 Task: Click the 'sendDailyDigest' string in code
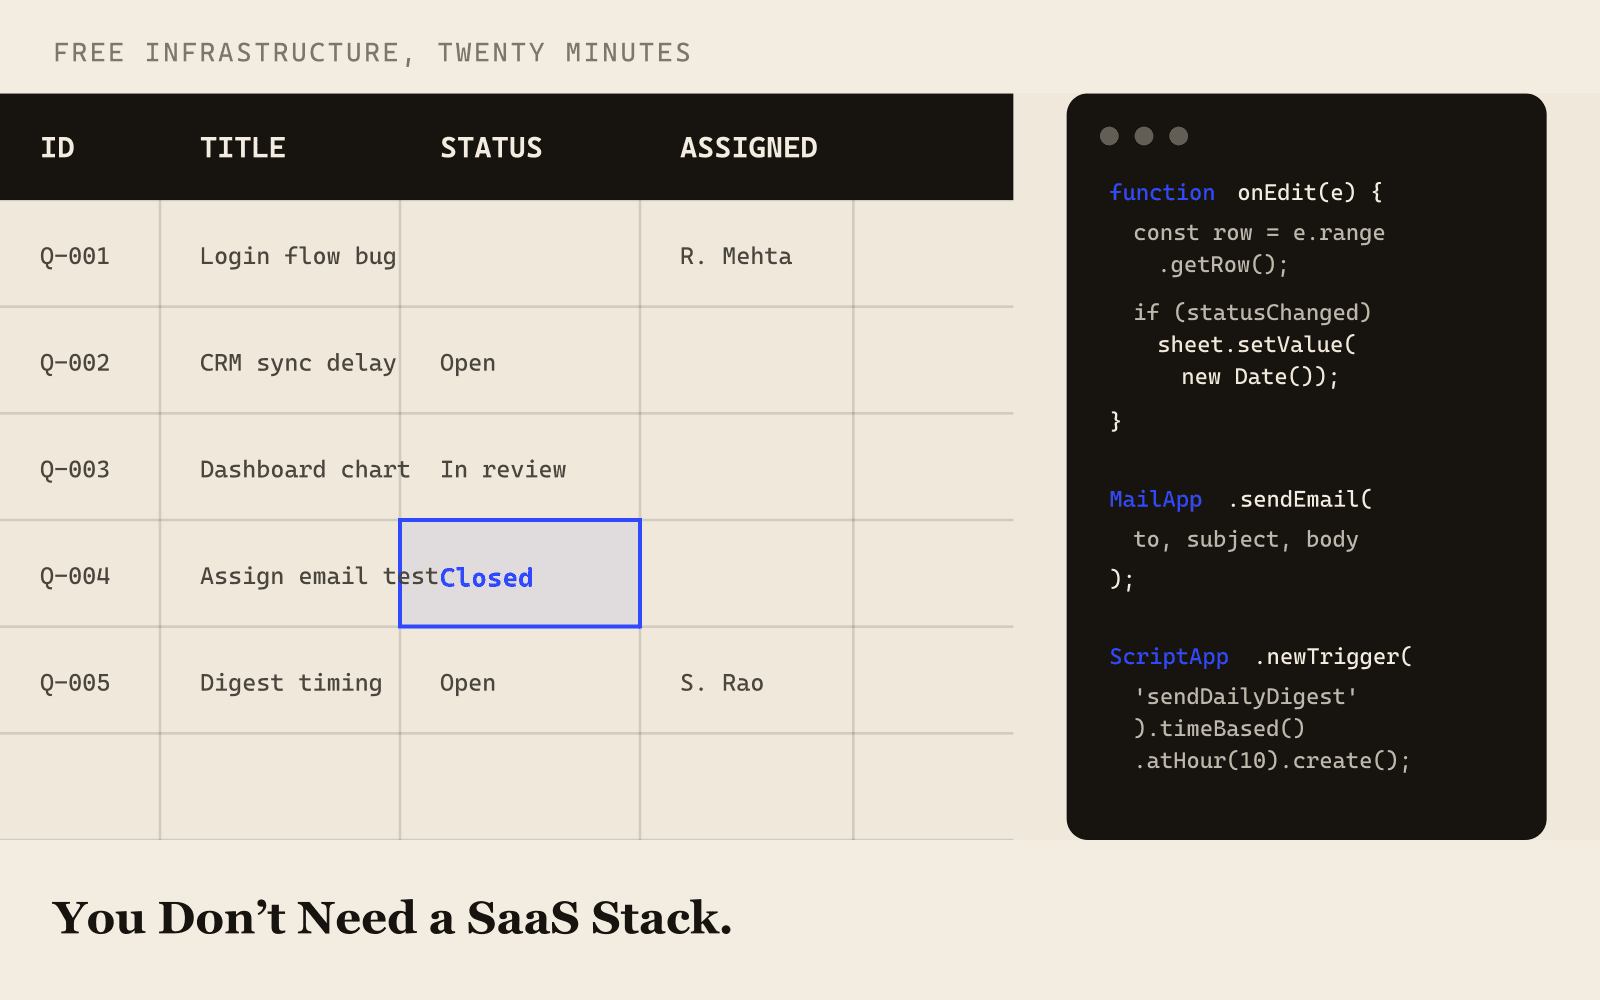(x=1246, y=697)
